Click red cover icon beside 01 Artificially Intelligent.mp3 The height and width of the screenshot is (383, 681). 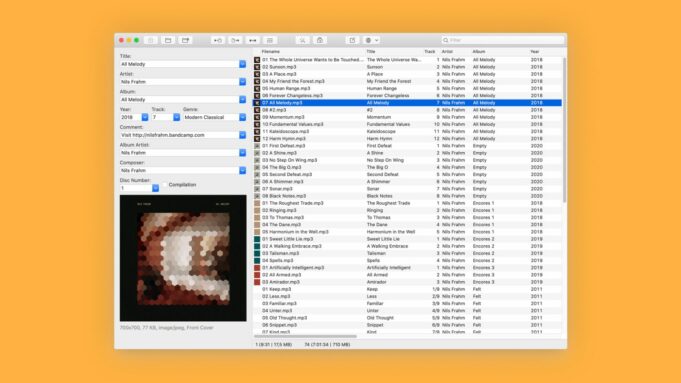tap(257, 267)
